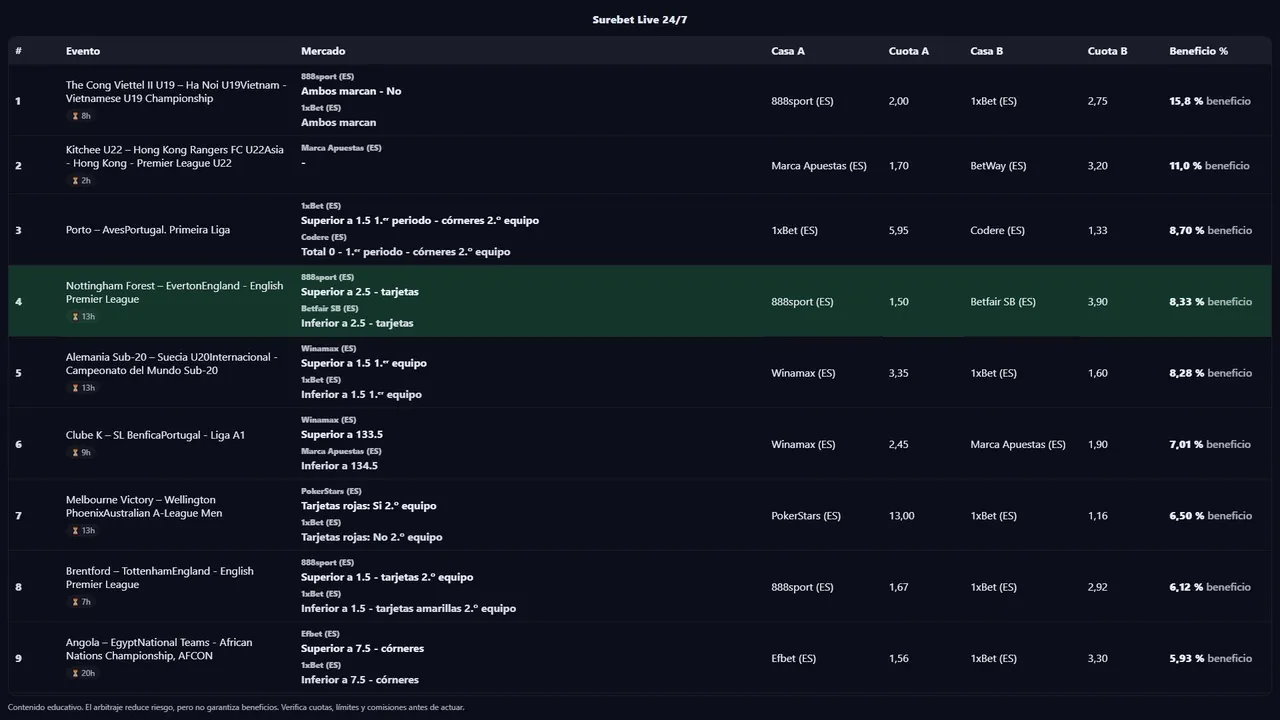
Task: Click the hourglass icon under Nottingham Forest – Everton
Action: click(x=75, y=317)
